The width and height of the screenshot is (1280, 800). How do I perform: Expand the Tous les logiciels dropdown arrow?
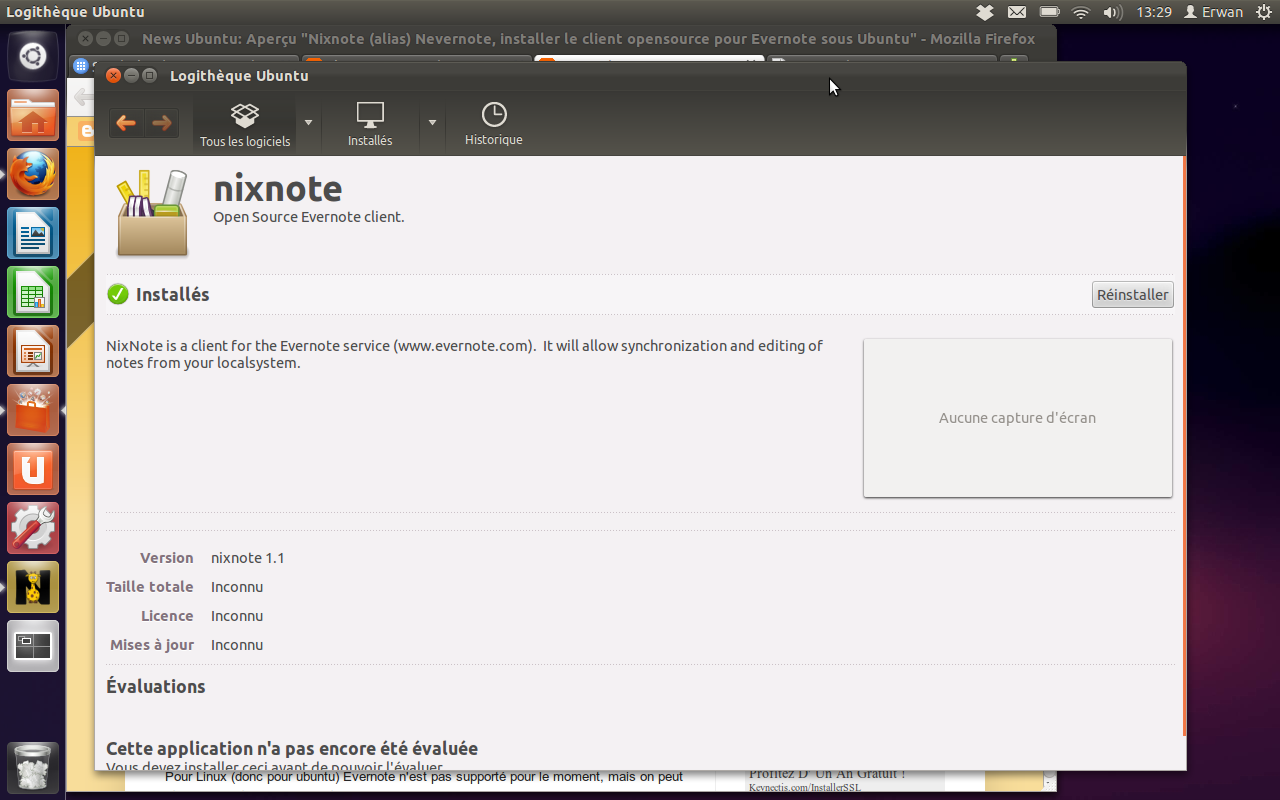(308, 123)
